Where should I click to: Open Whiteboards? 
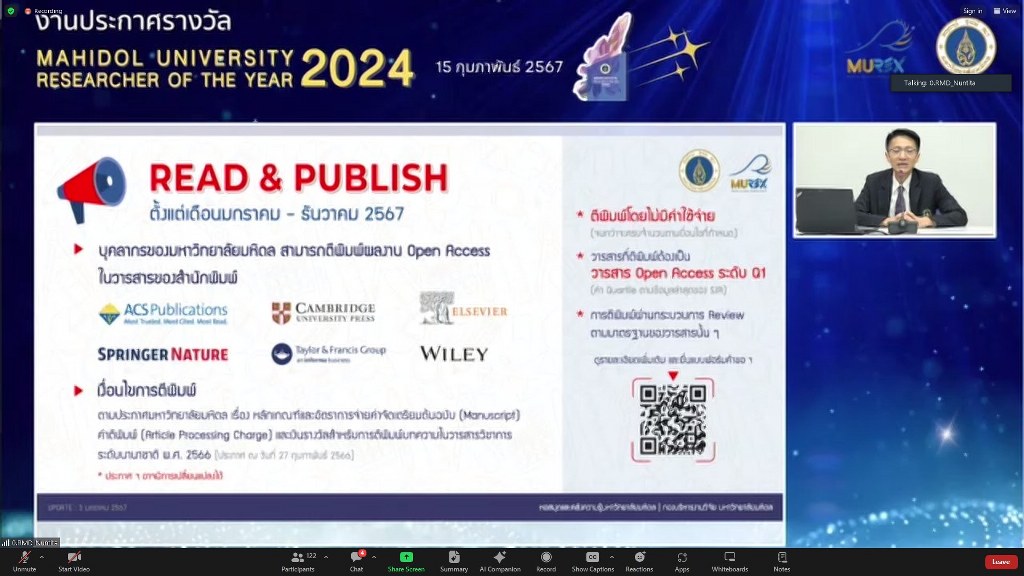pos(729,559)
